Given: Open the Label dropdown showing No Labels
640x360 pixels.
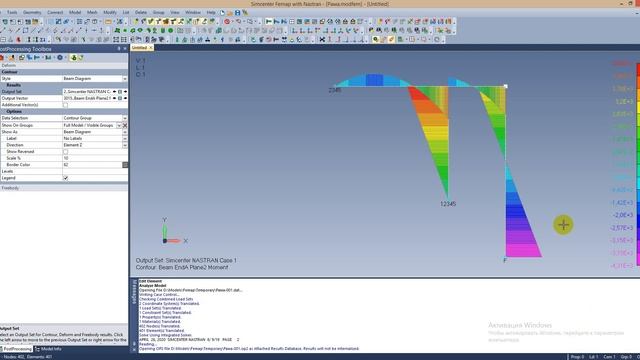Looking at the screenshot, I should click(125, 138).
